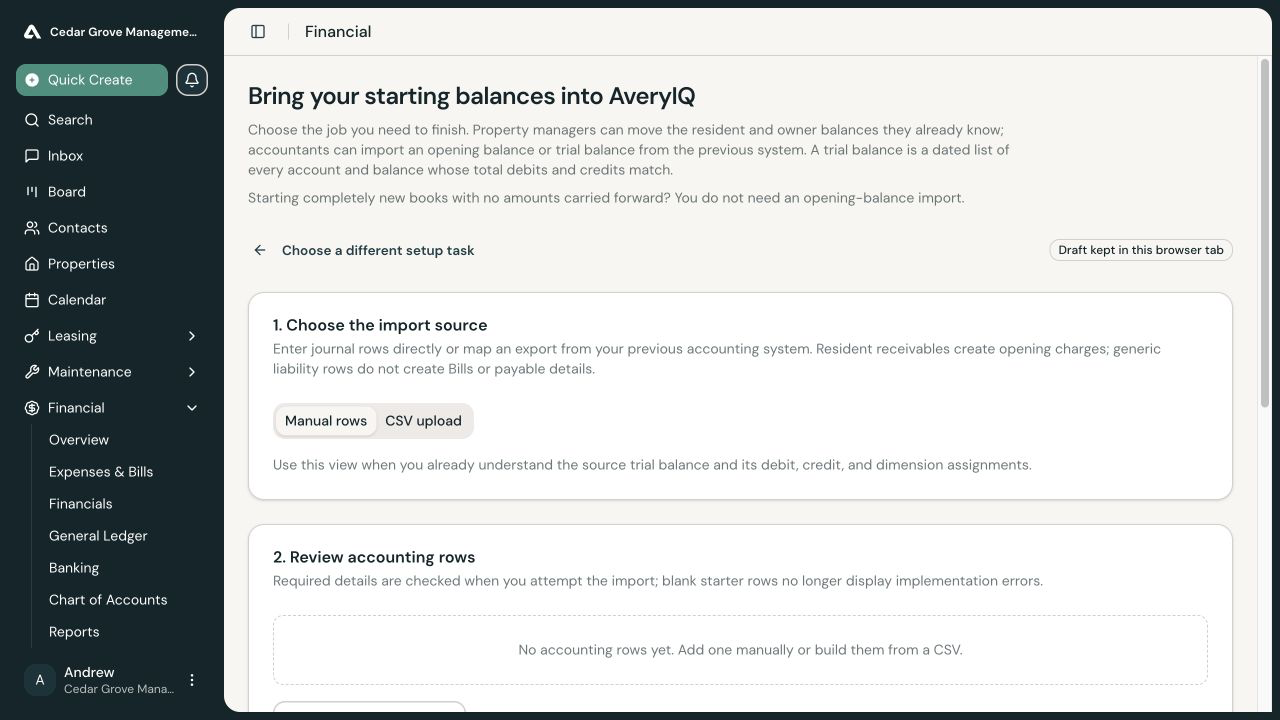Collapse the Financial section chevron
1280x720 pixels.
[x=192, y=408]
